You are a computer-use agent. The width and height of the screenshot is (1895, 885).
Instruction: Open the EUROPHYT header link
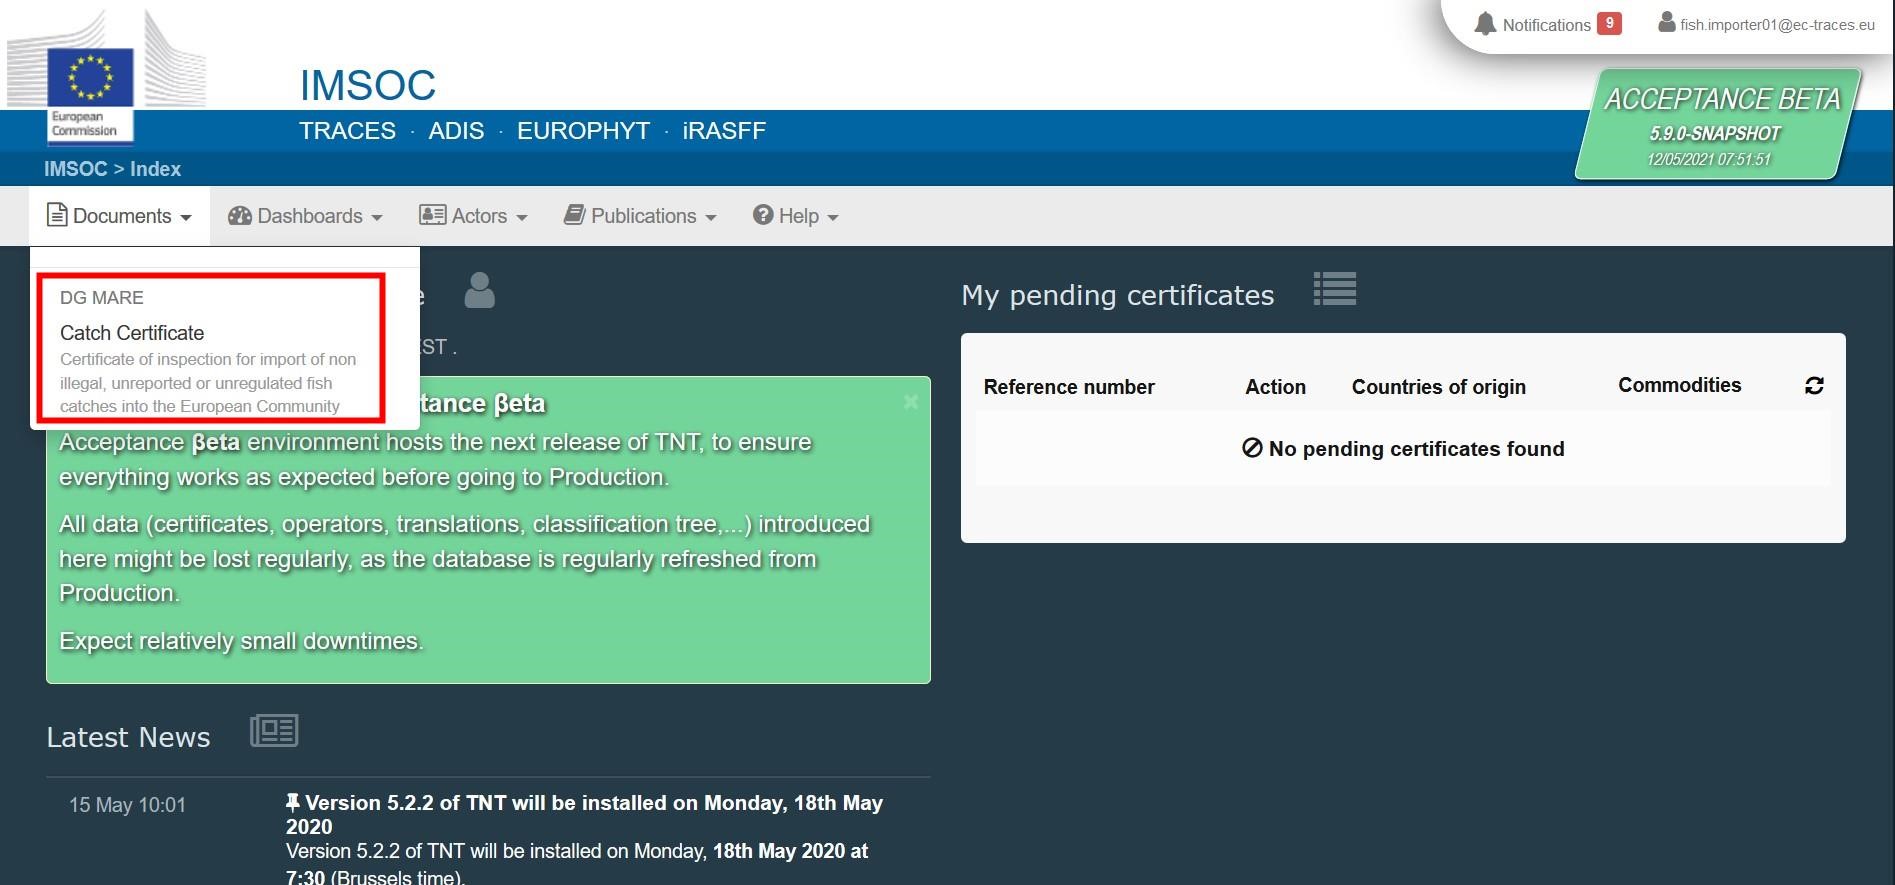coord(583,131)
